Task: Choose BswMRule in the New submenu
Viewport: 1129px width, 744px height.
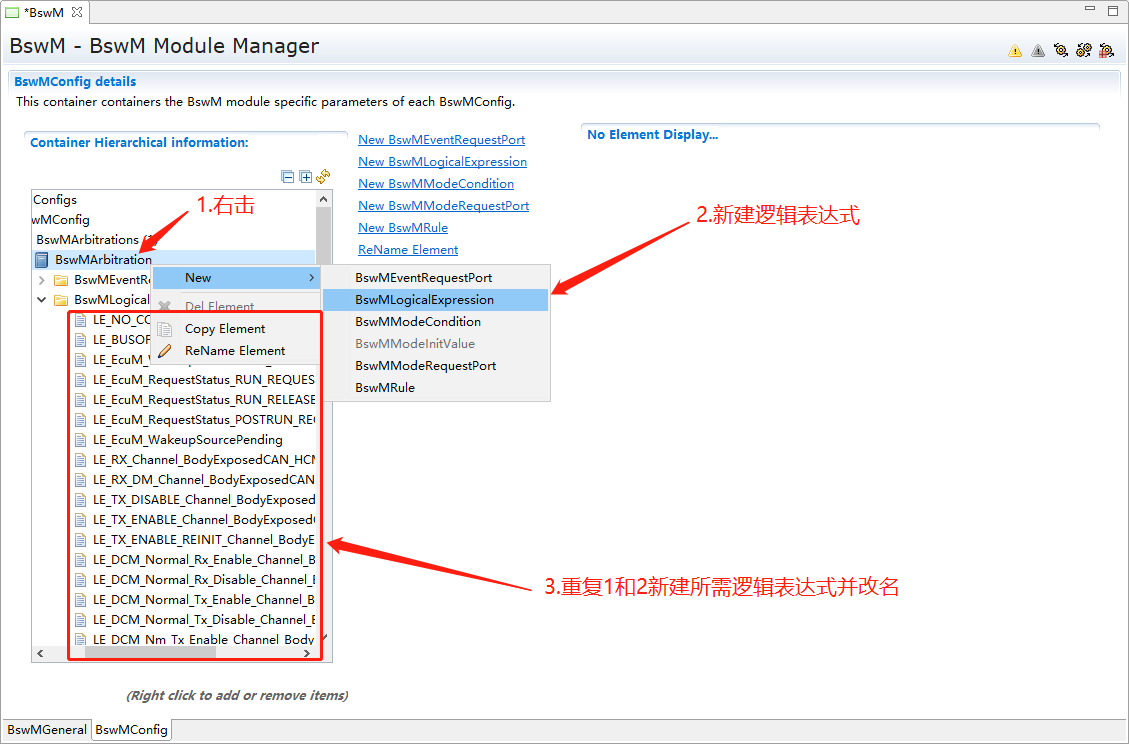Action: (x=385, y=388)
